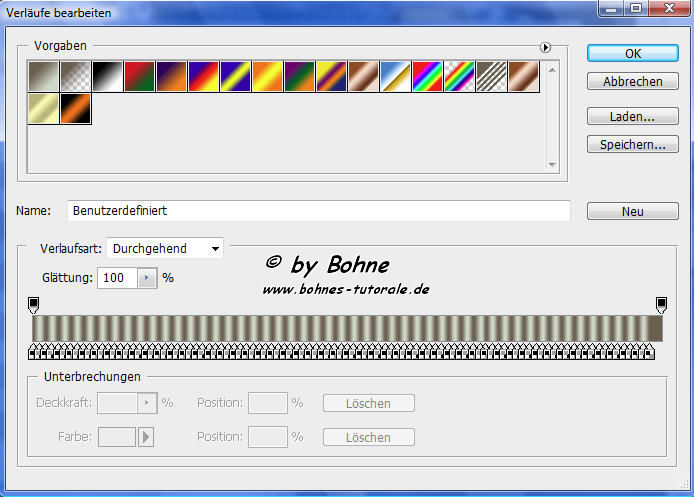Click the middle of the gradient preview bar
Screen dimensions: 694x497
(x=347, y=329)
